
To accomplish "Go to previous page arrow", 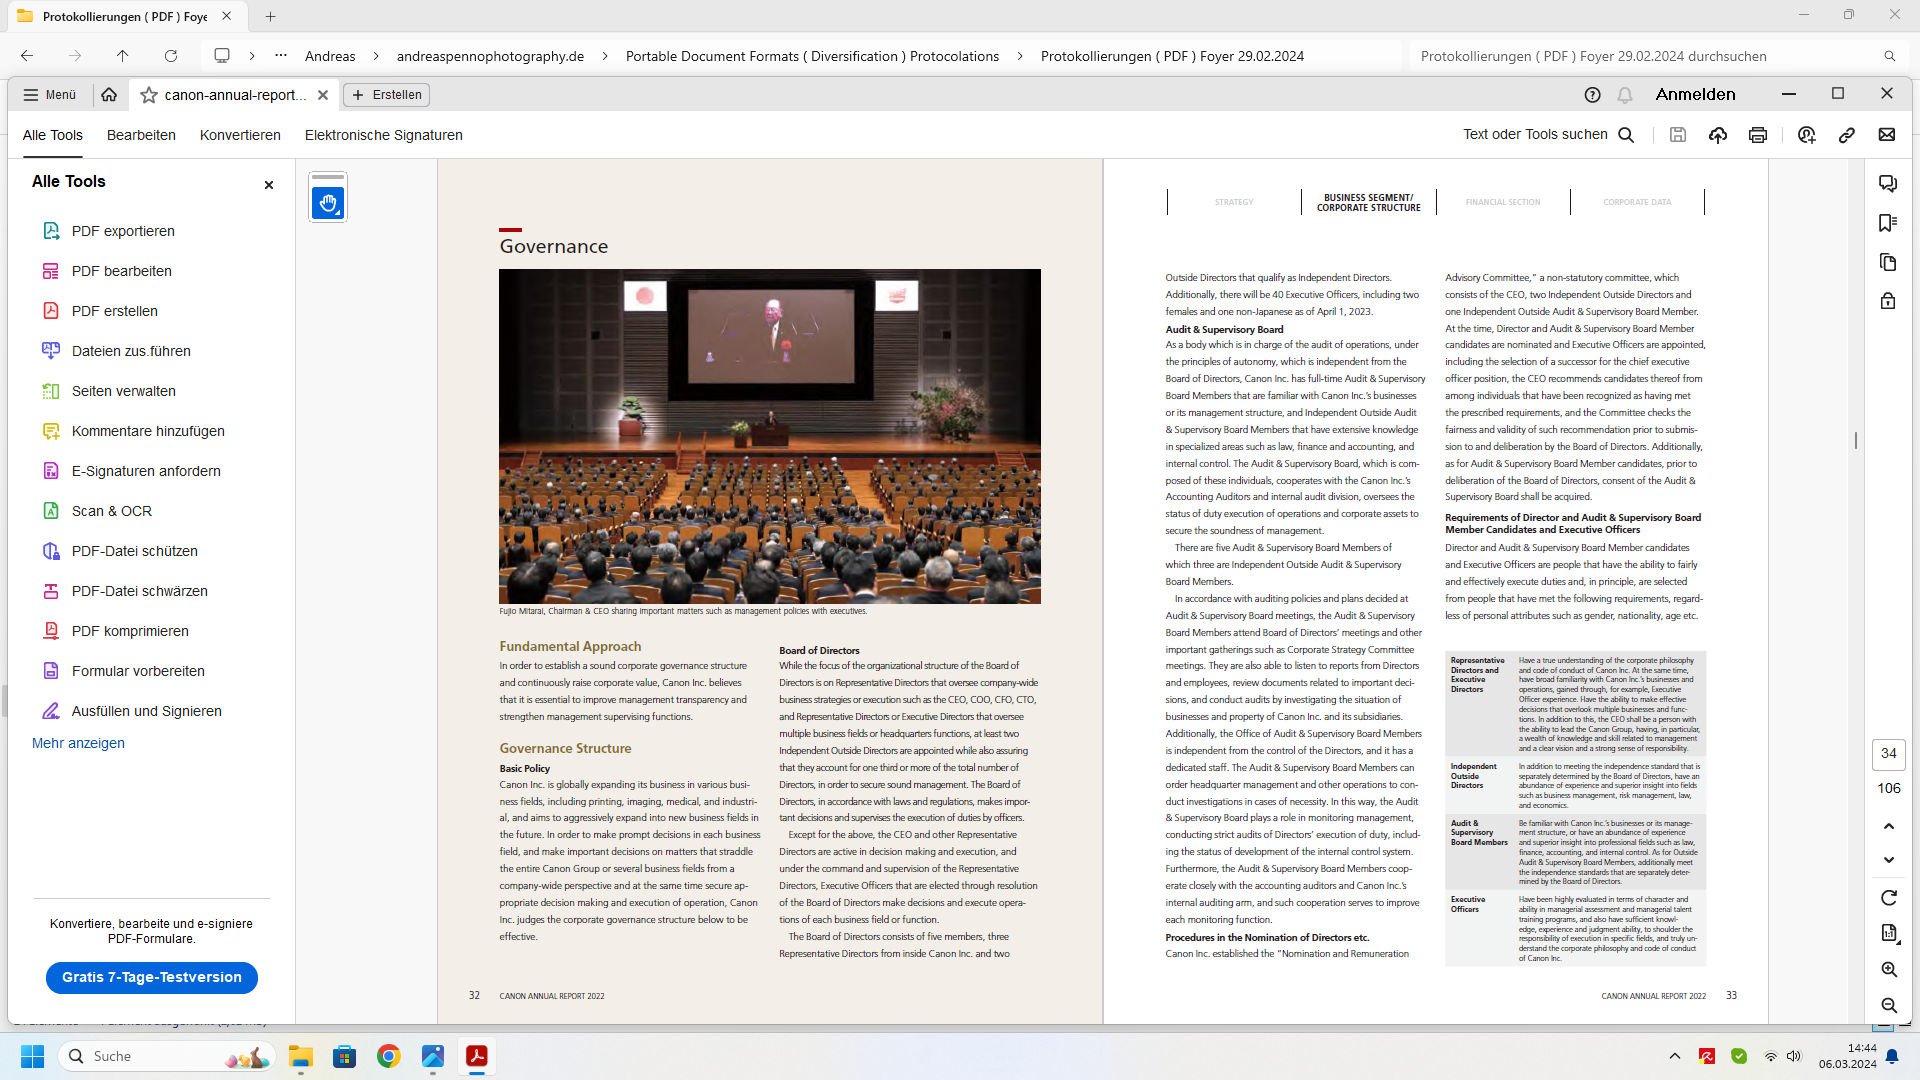I will coord(1889,826).
